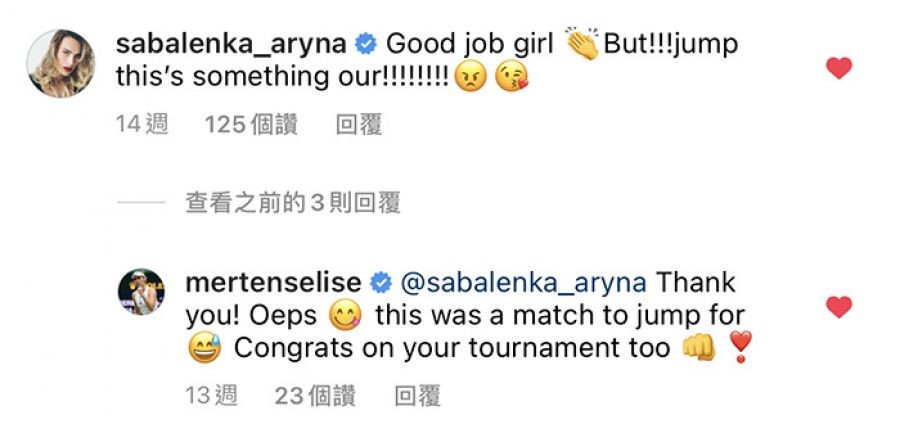Click the 14 週 timestamp
The width and height of the screenshot is (900, 433).
[x=141, y=125]
